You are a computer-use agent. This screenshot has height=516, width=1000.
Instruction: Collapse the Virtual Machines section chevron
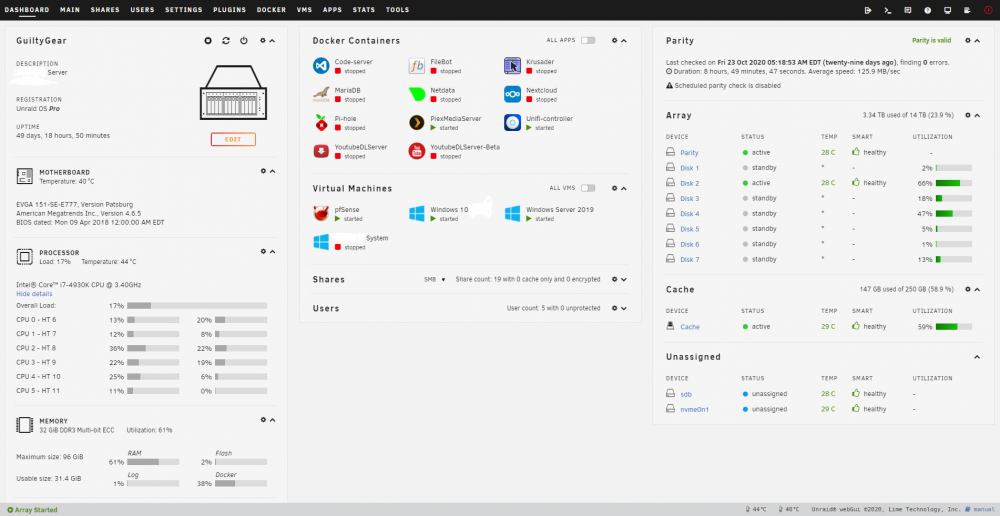click(624, 188)
